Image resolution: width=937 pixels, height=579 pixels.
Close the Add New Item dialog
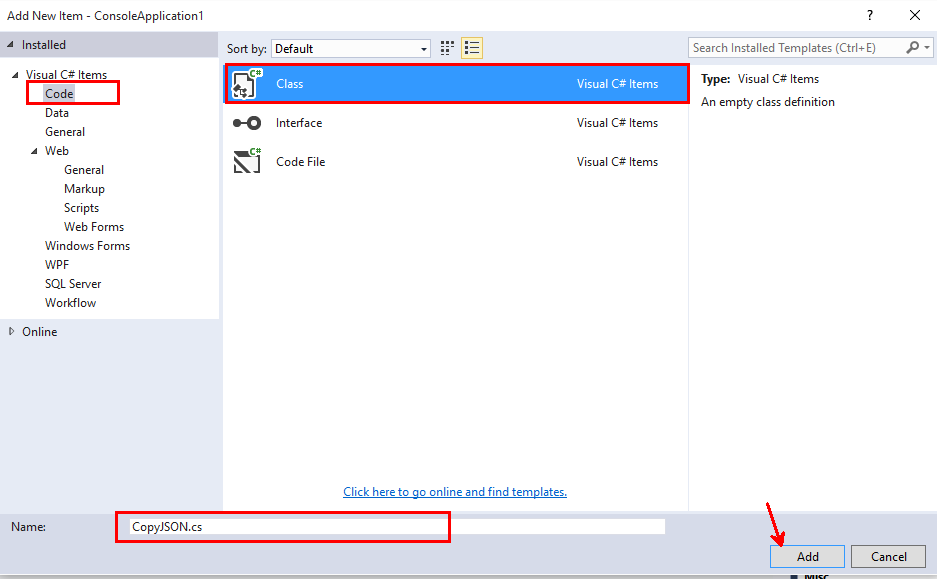[915, 15]
